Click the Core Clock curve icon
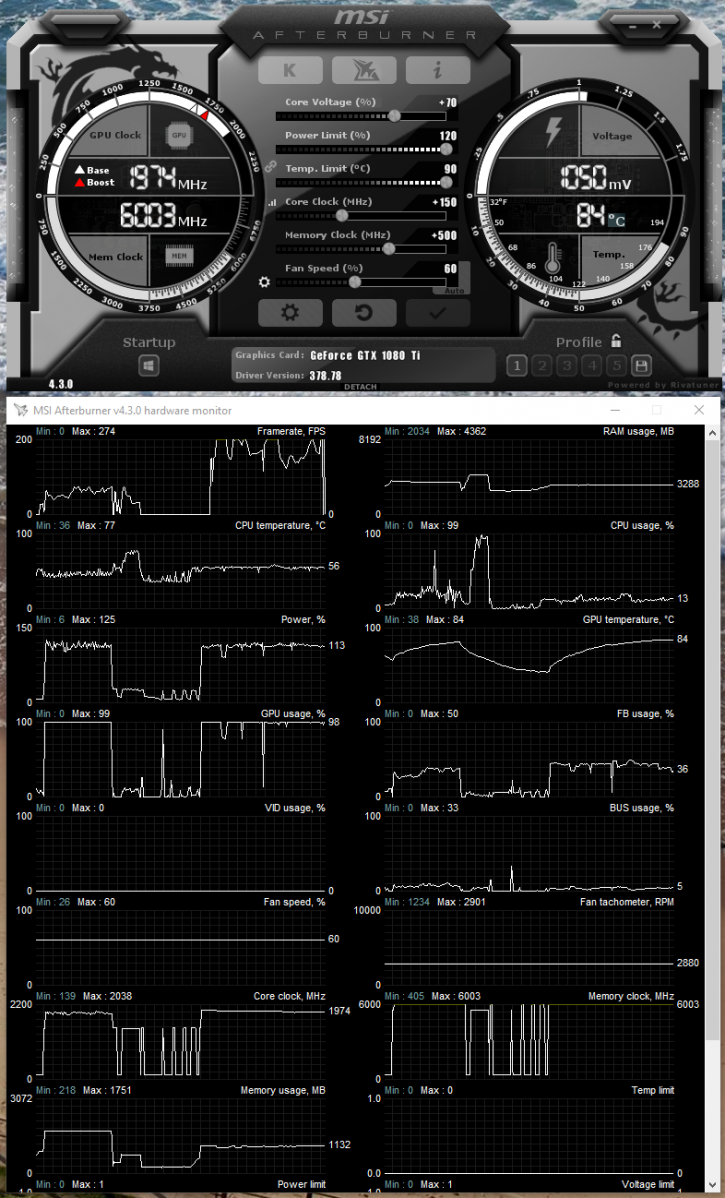Screen dimensions: 725x1198 pyautogui.click(x=272, y=202)
